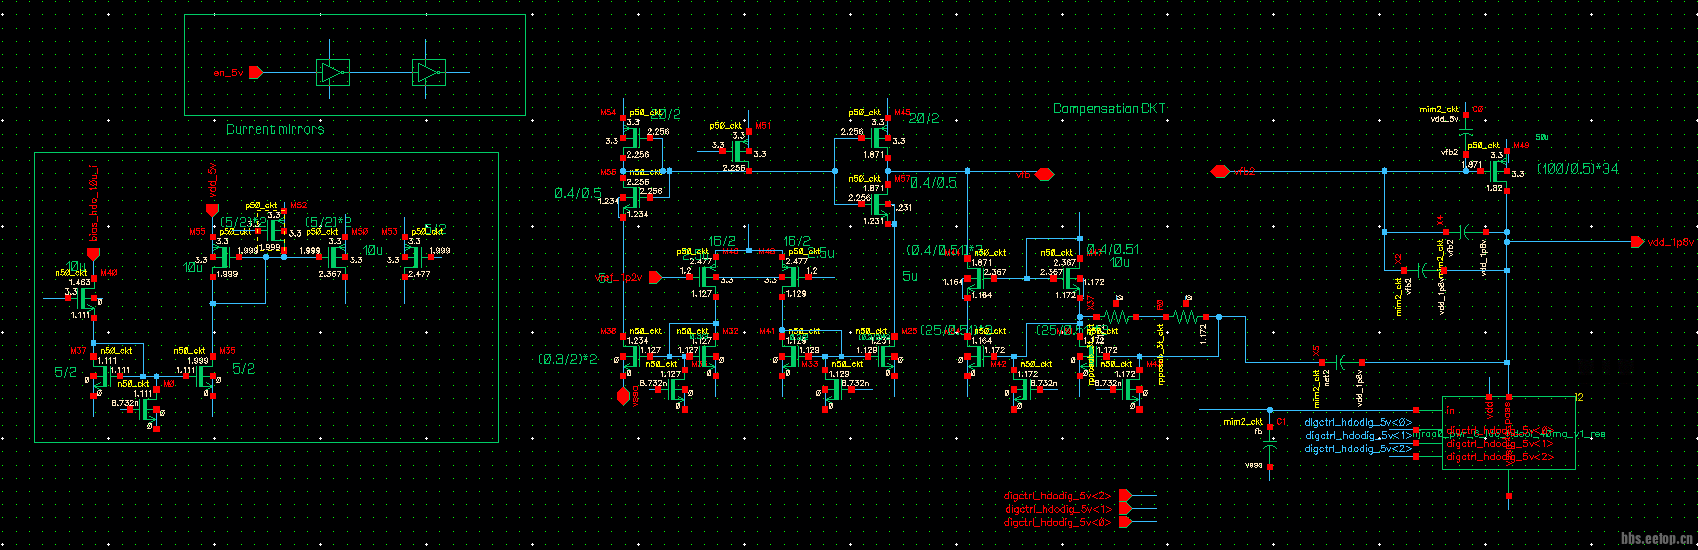Select the (100/0.5)*34 size annotation
This screenshot has width=1698, height=550.
1577,169
